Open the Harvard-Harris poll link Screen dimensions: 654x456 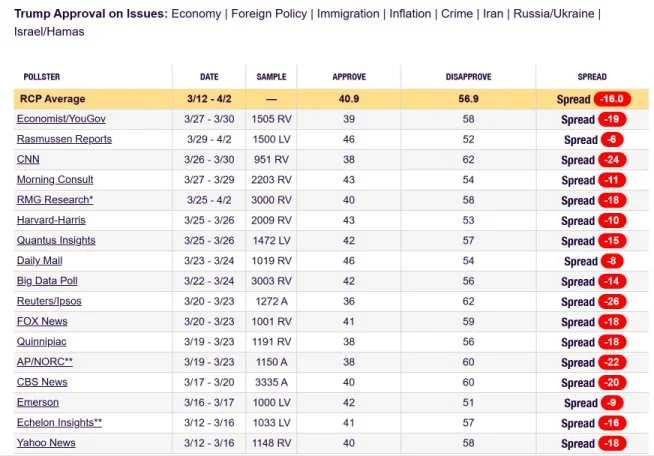tap(51, 220)
